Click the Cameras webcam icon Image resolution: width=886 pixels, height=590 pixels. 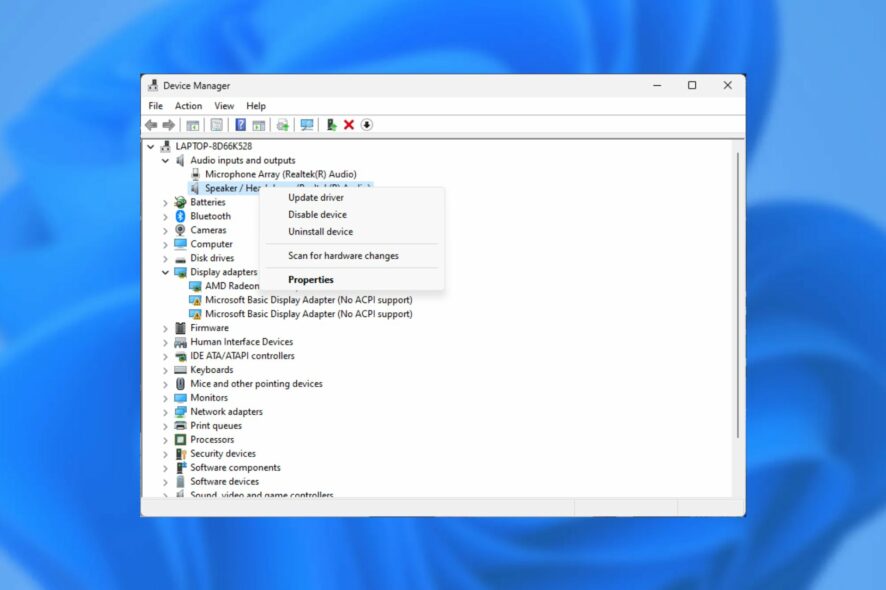pos(180,230)
